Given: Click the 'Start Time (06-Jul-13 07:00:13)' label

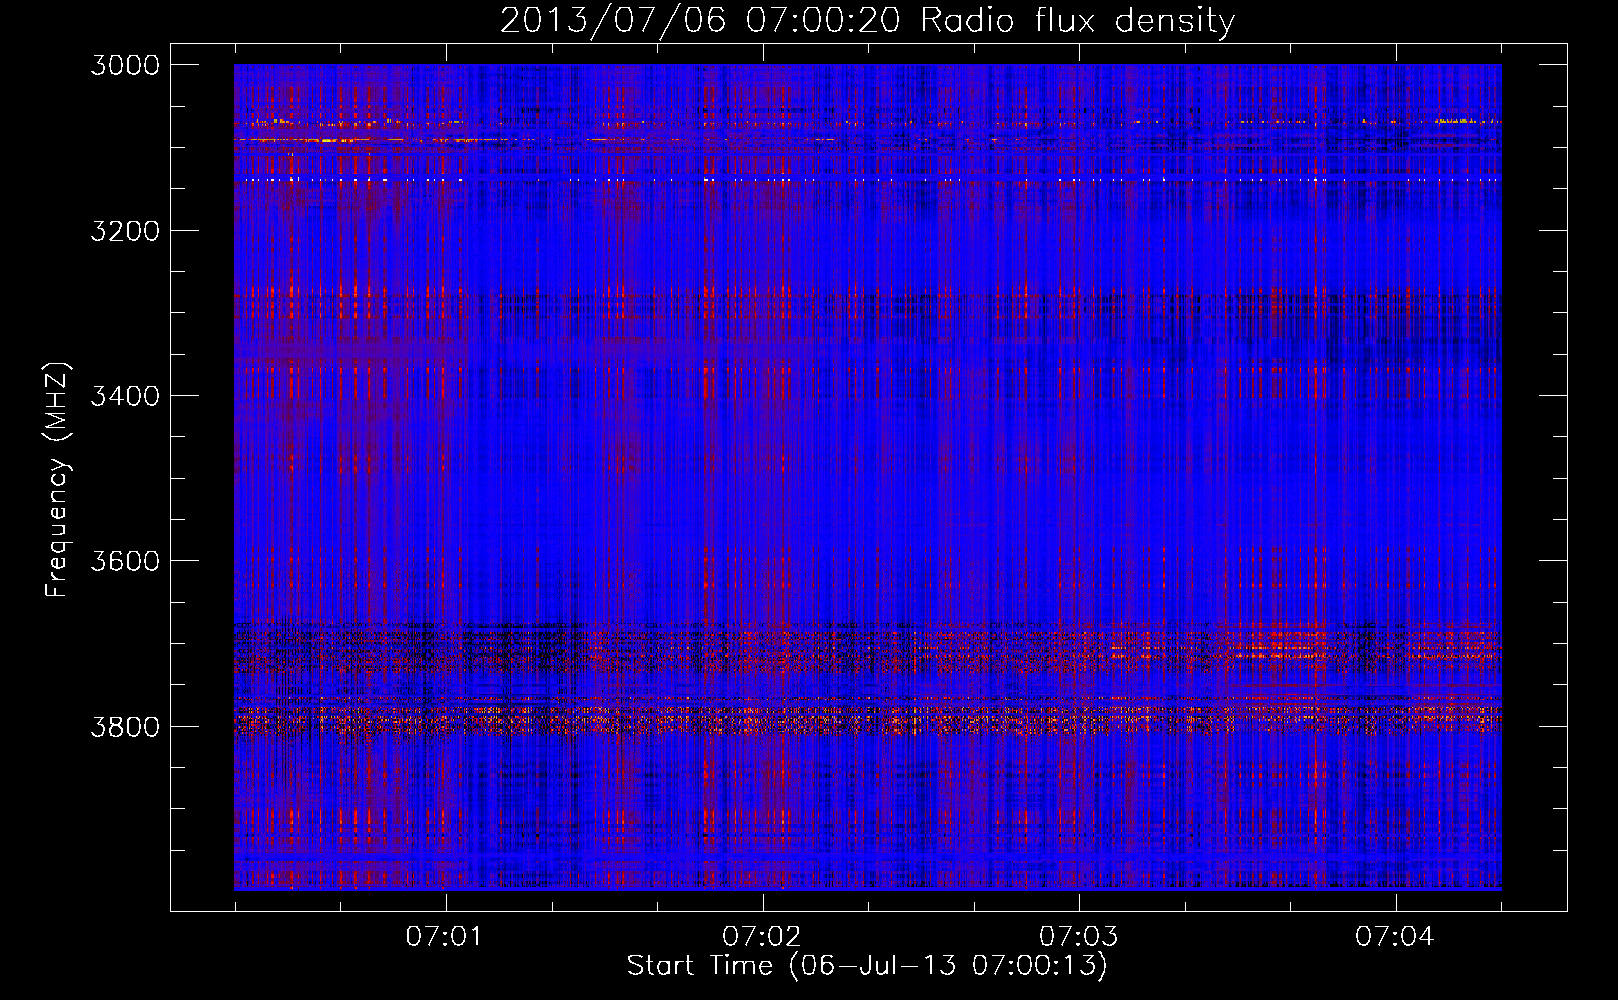Looking at the screenshot, I should tap(867, 966).
